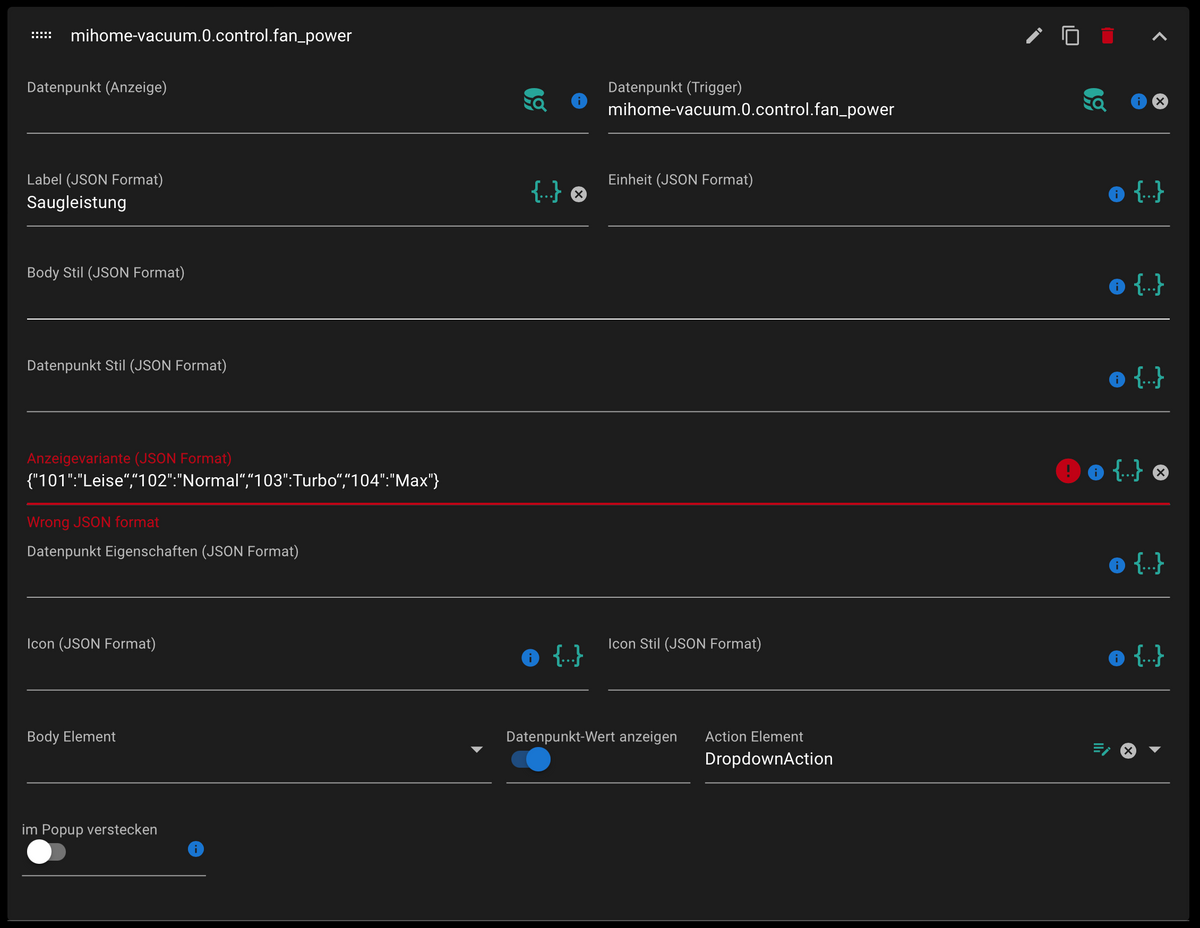Open the Body Element dropdown

point(476,750)
